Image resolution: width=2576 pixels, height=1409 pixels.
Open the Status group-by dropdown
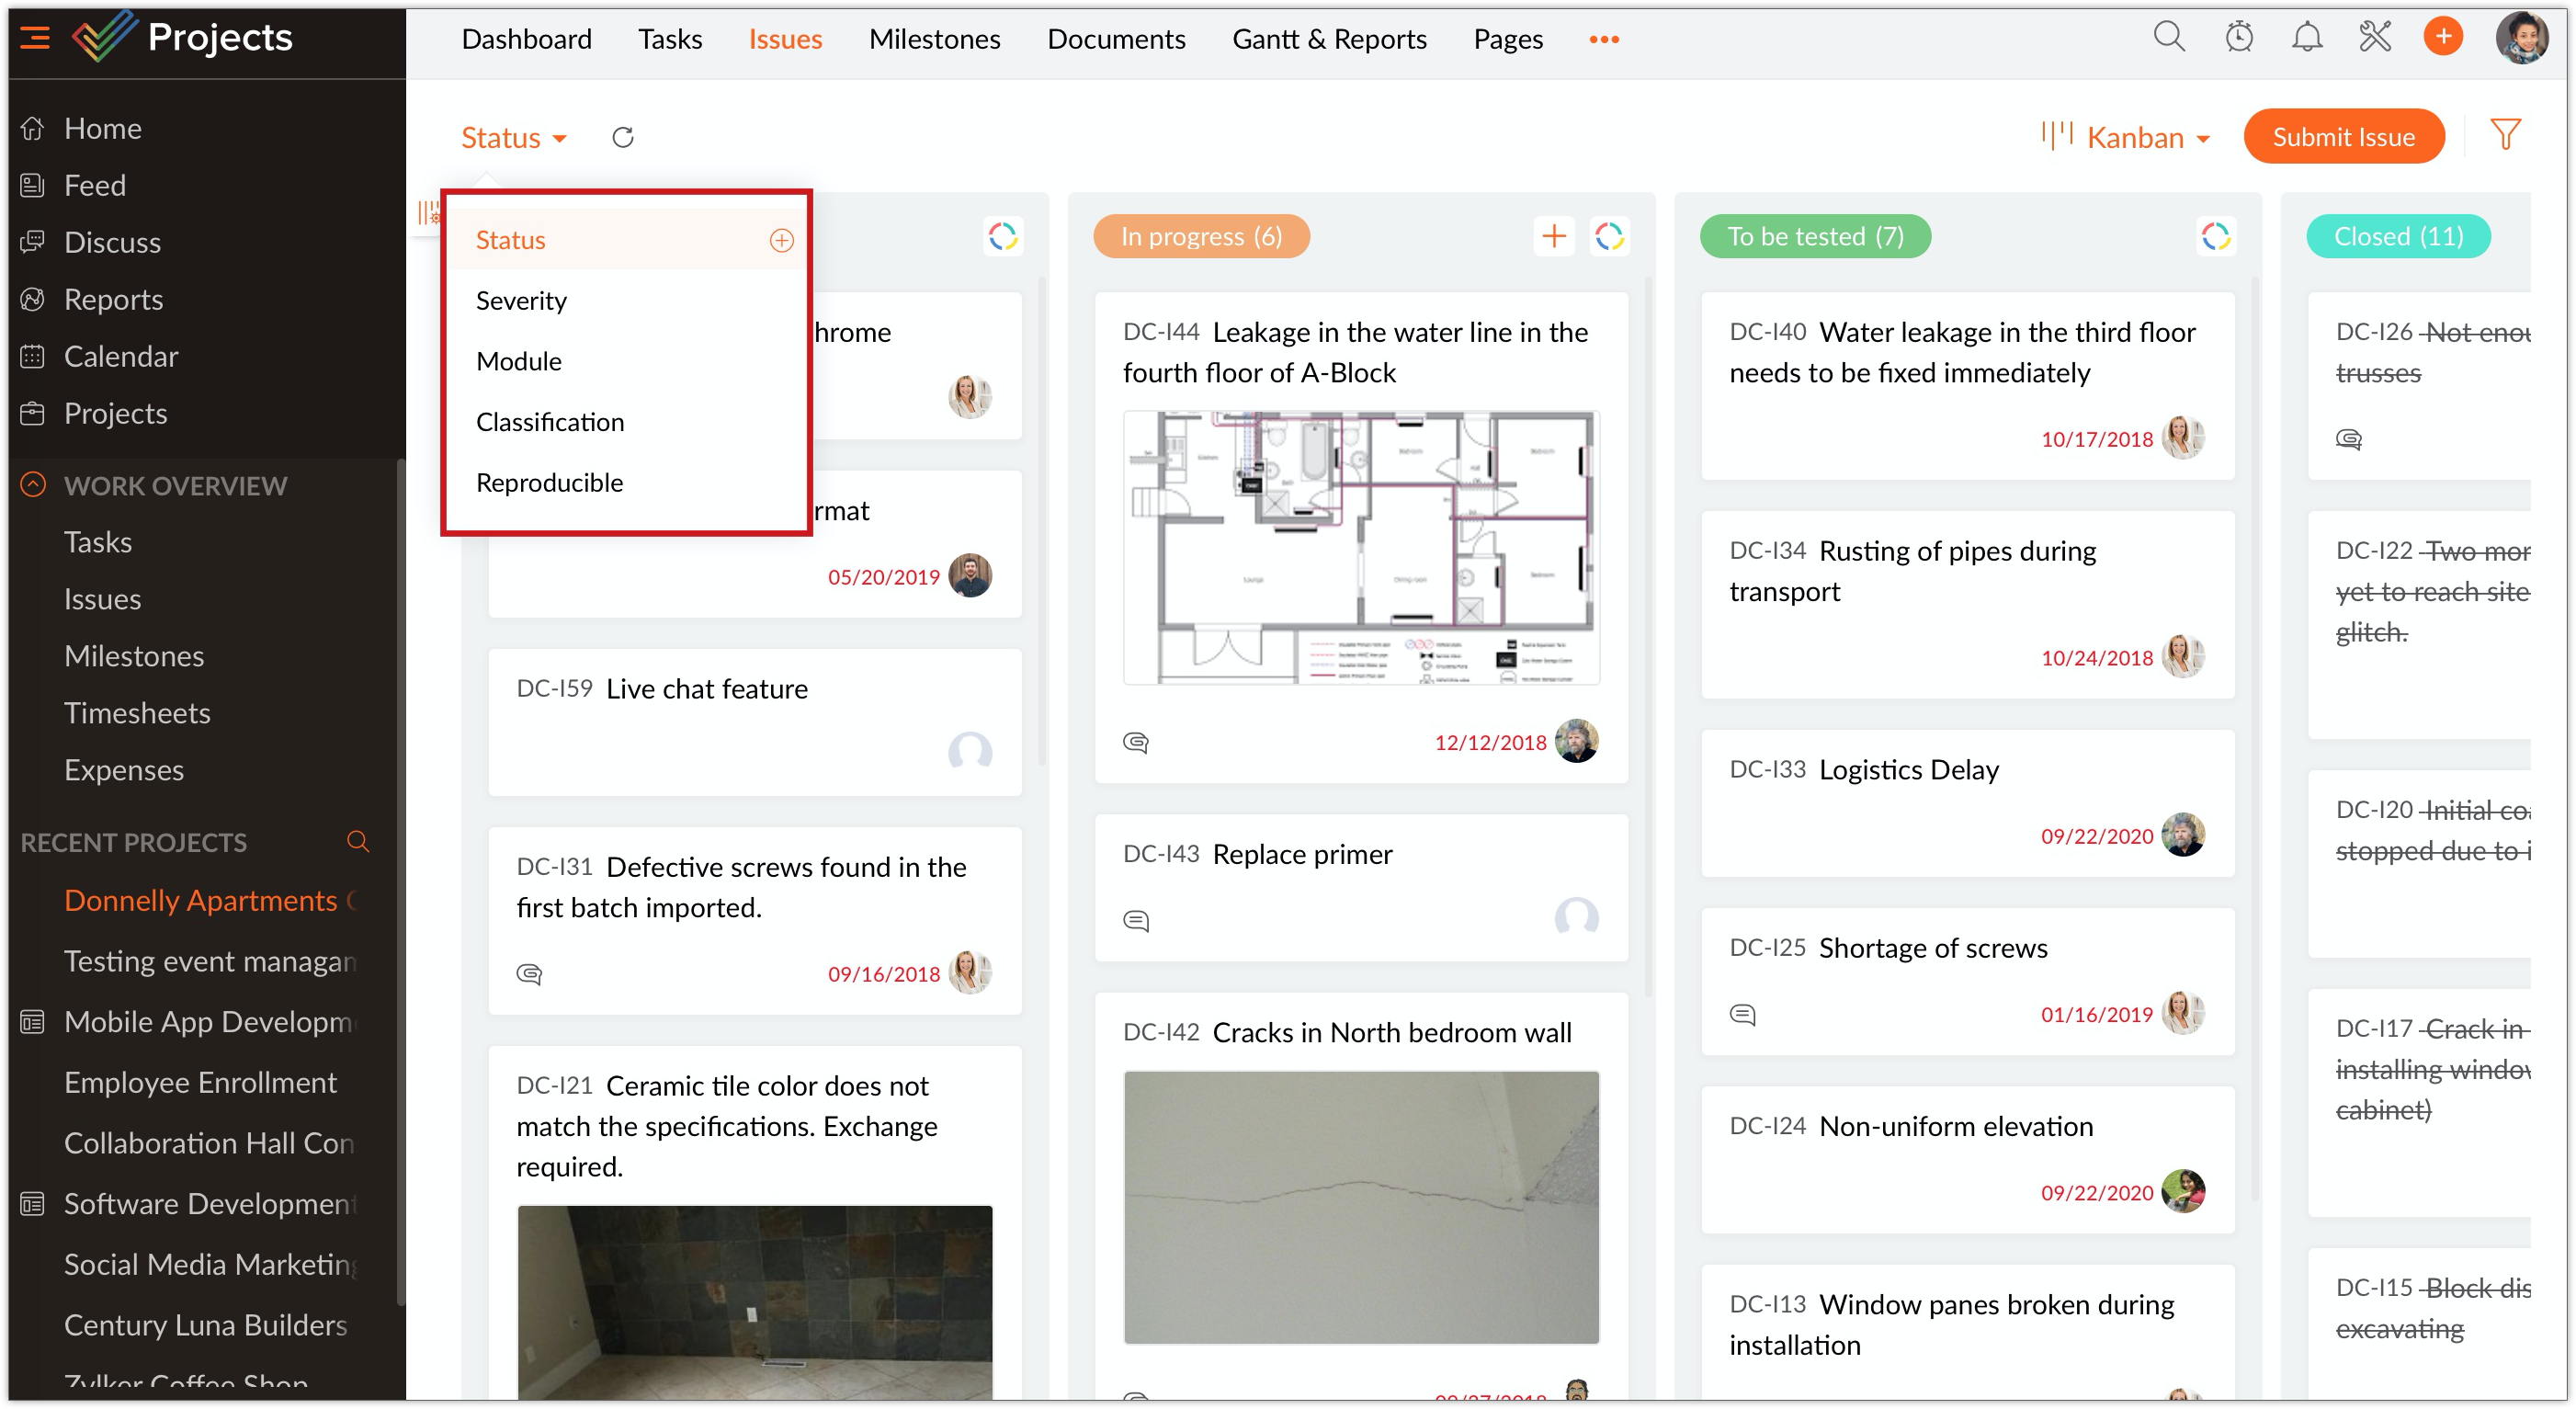(513, 137)
